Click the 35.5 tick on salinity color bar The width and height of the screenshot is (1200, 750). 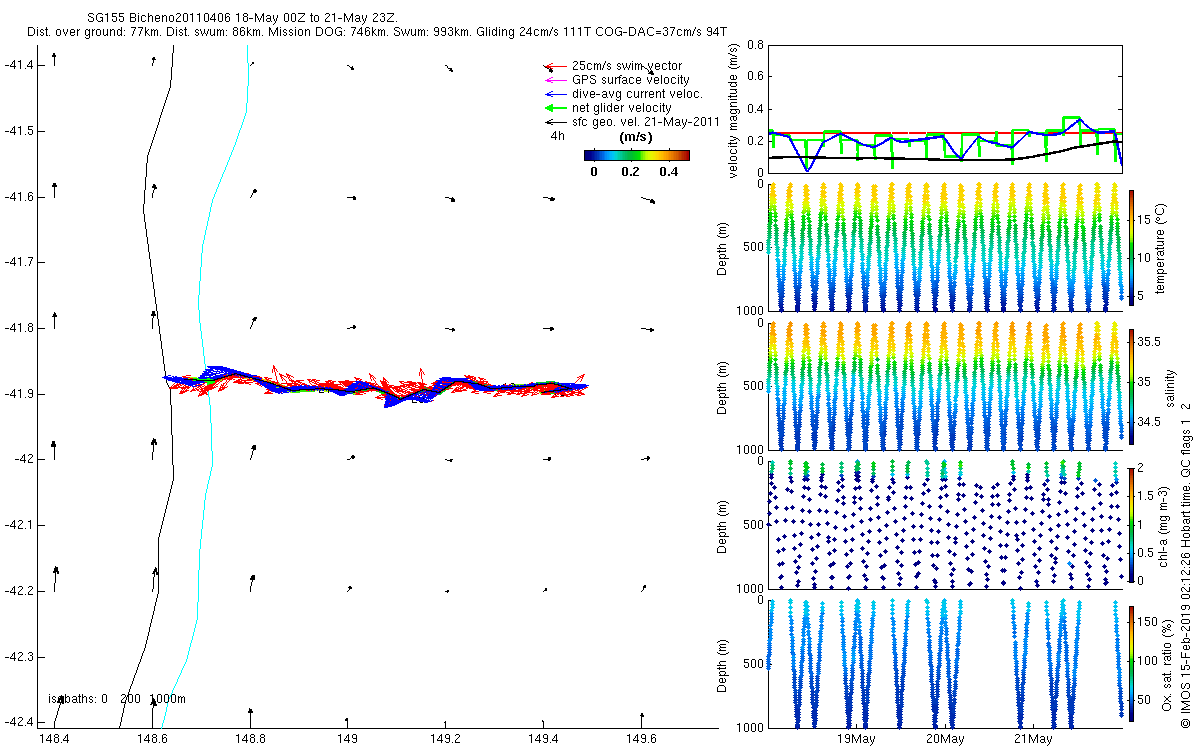click(x=1148, y=342)
